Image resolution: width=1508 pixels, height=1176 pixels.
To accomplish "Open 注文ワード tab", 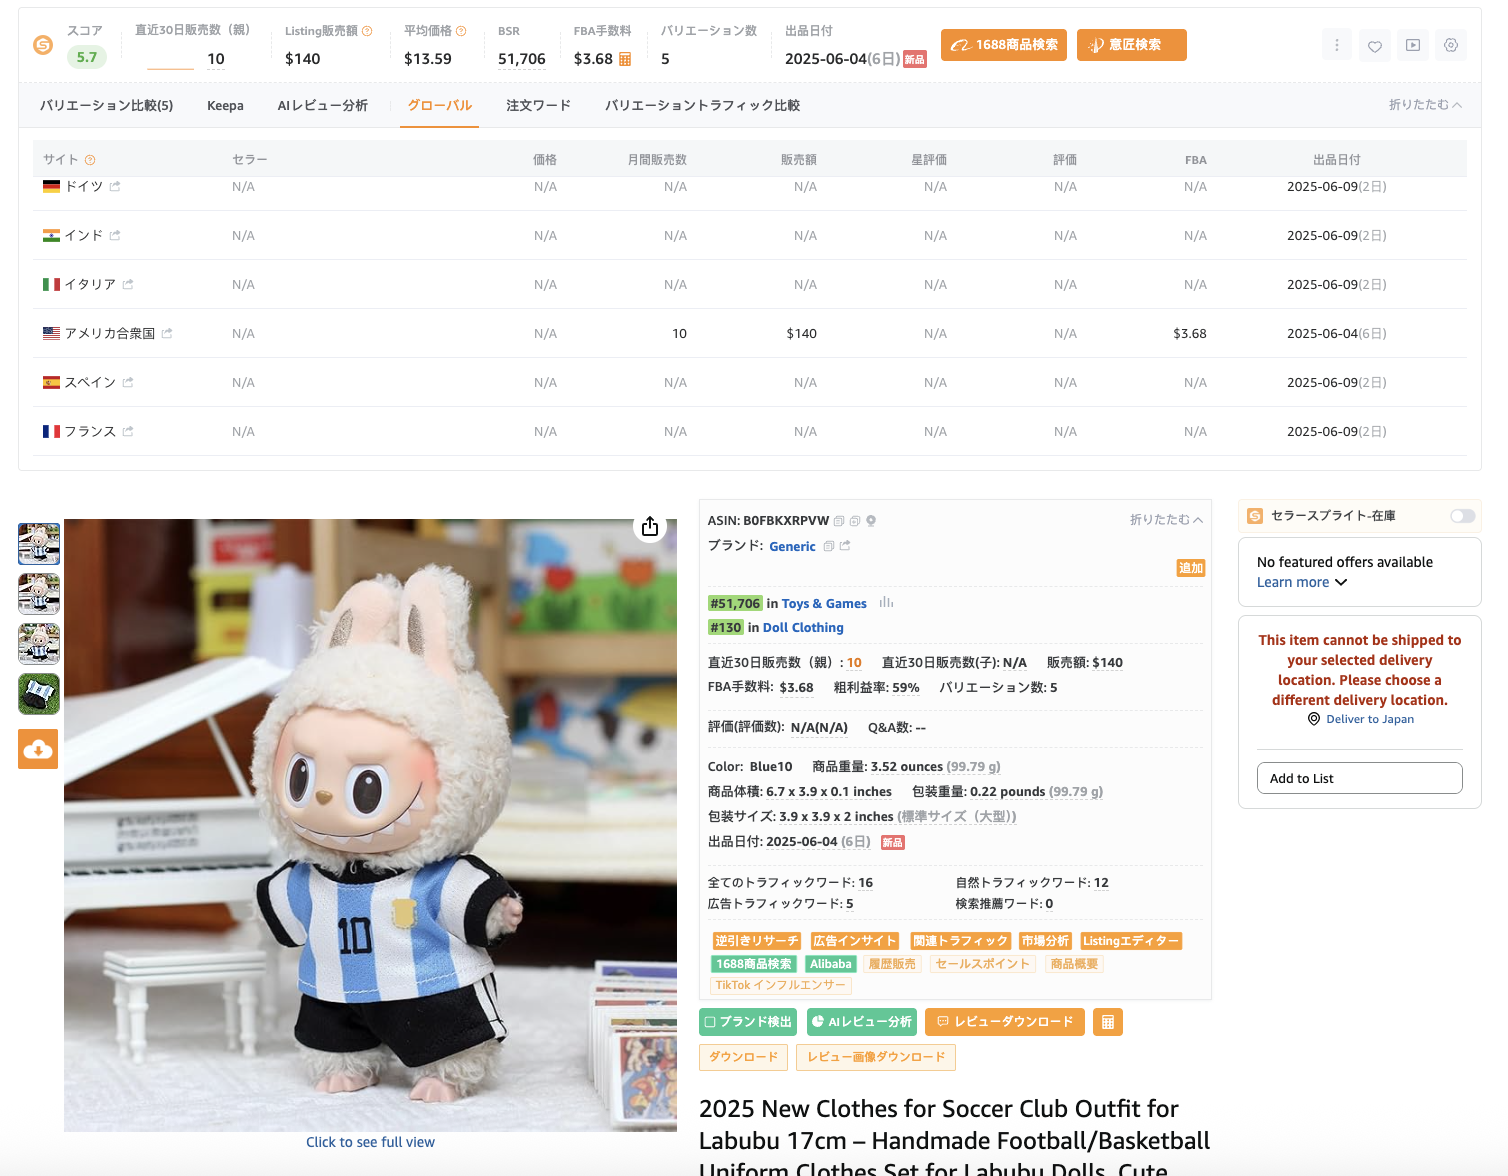I will [538, 105].
